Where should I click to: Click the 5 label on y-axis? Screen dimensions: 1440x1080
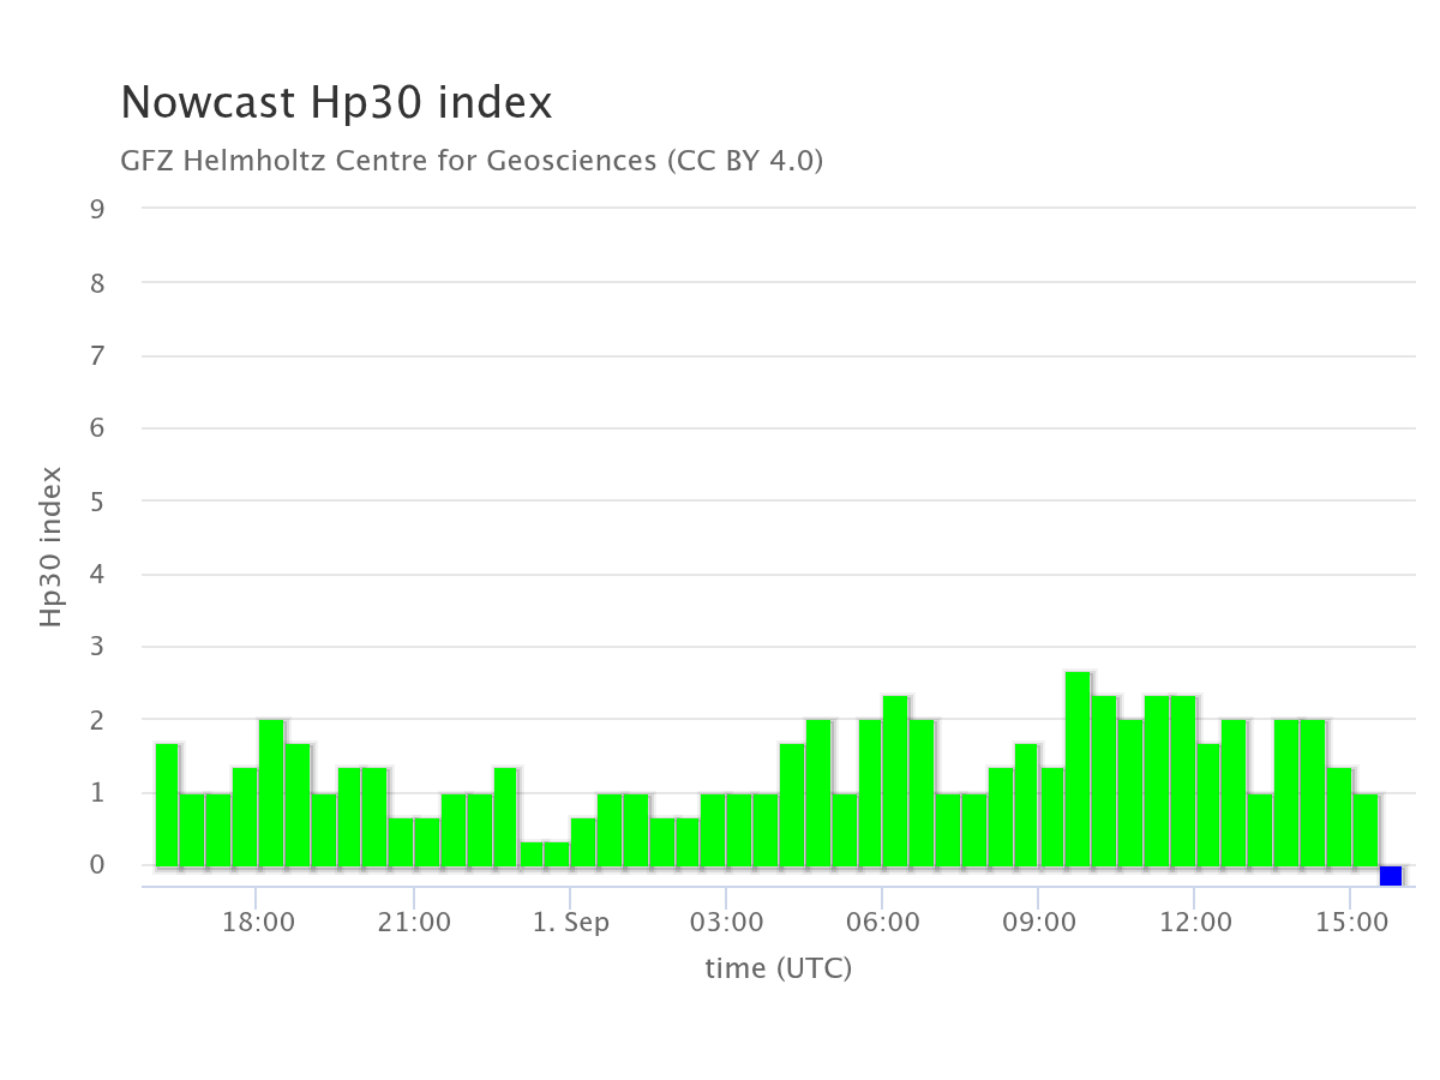(x=97, y=501)
